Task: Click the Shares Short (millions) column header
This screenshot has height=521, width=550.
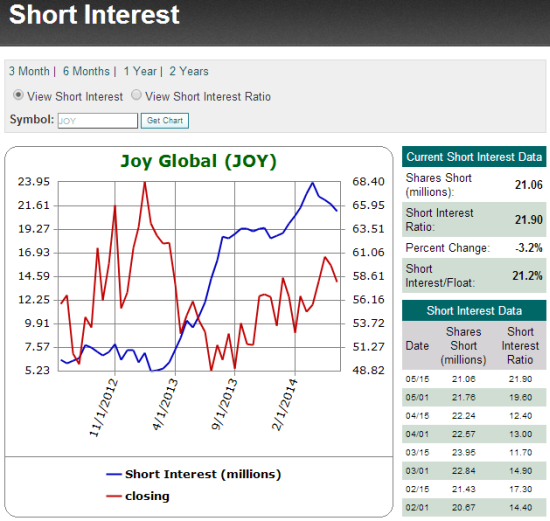Action: [463, 346]
